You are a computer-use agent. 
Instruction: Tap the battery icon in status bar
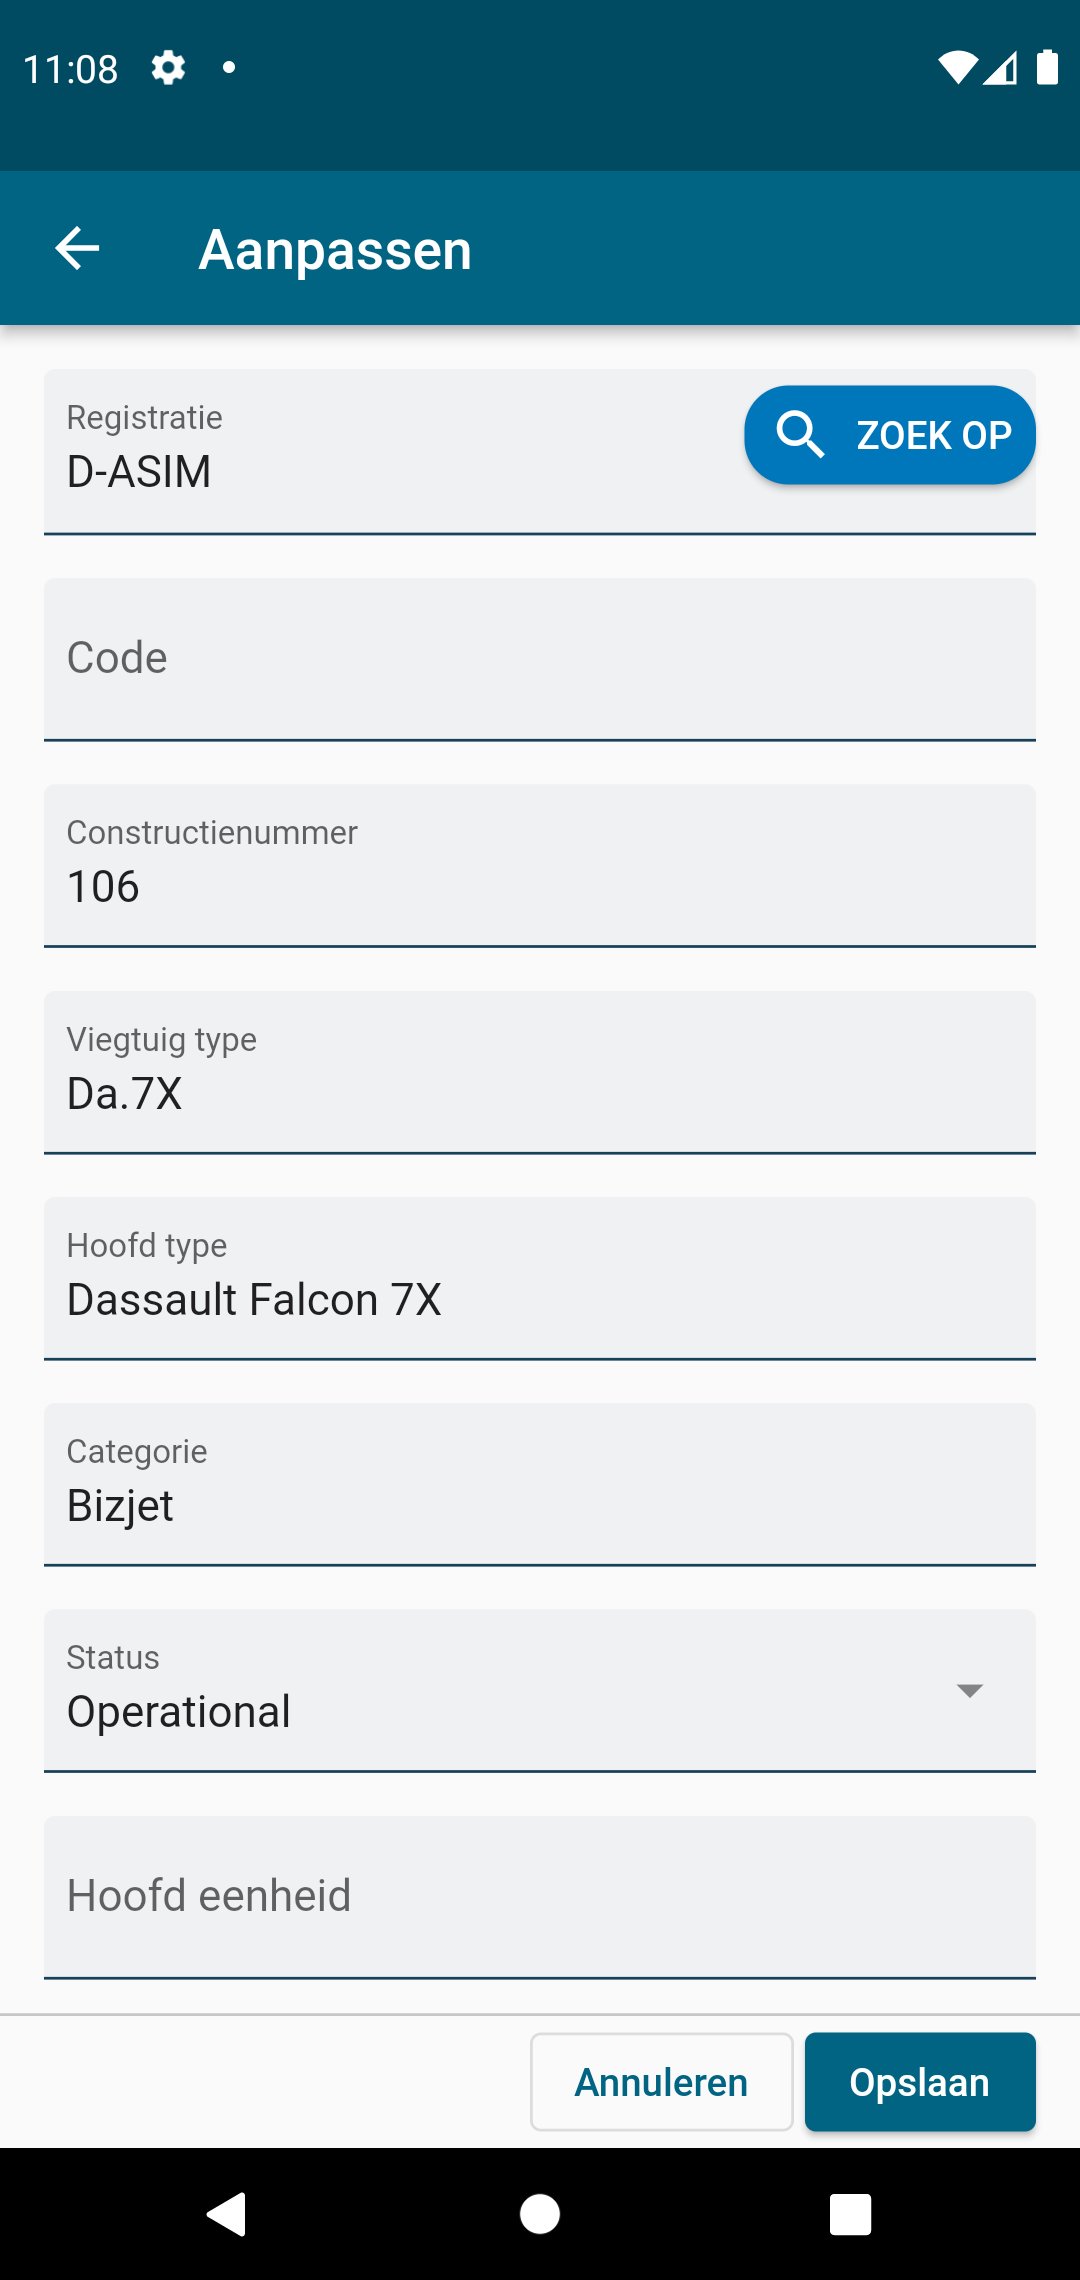tap(1047, 68)
